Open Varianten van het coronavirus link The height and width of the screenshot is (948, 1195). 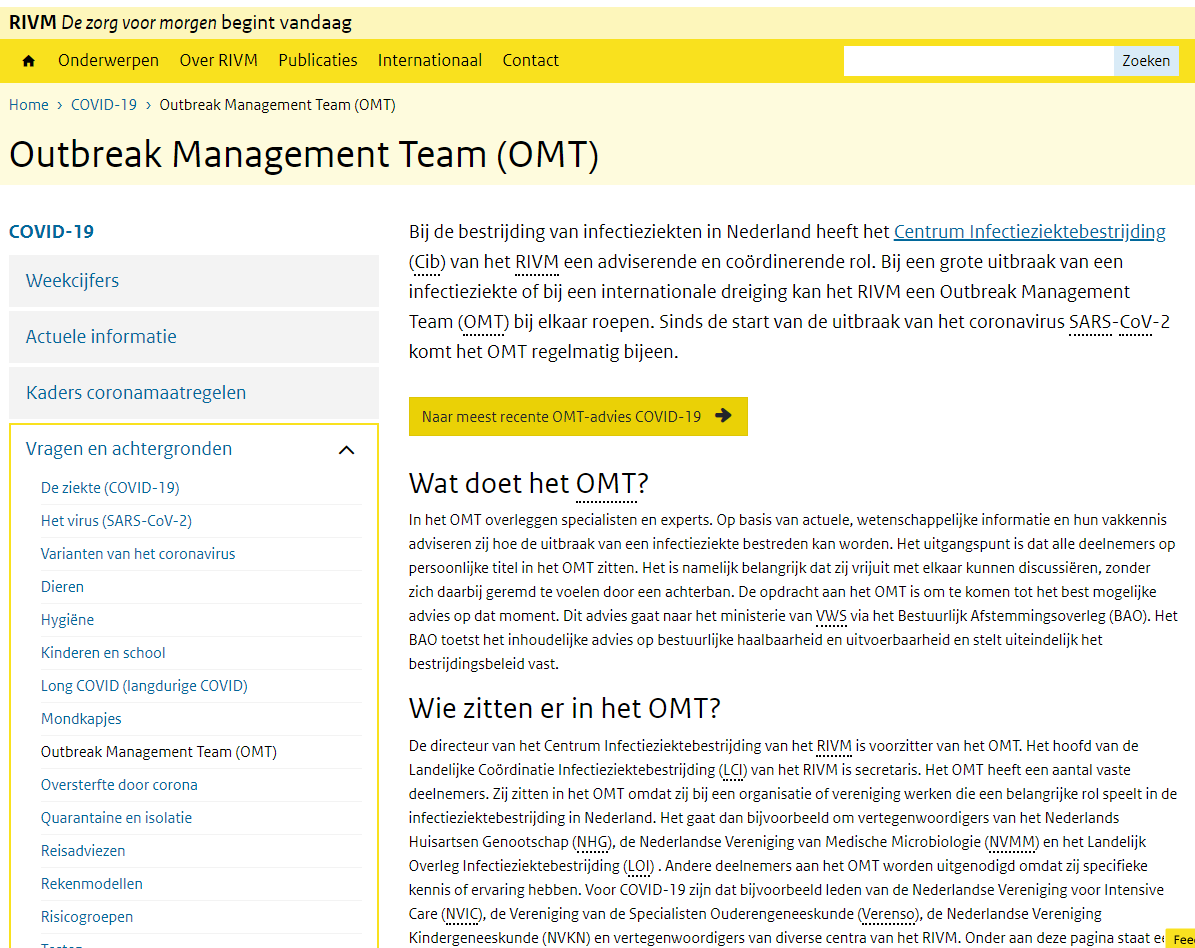[x=138, y=554]
